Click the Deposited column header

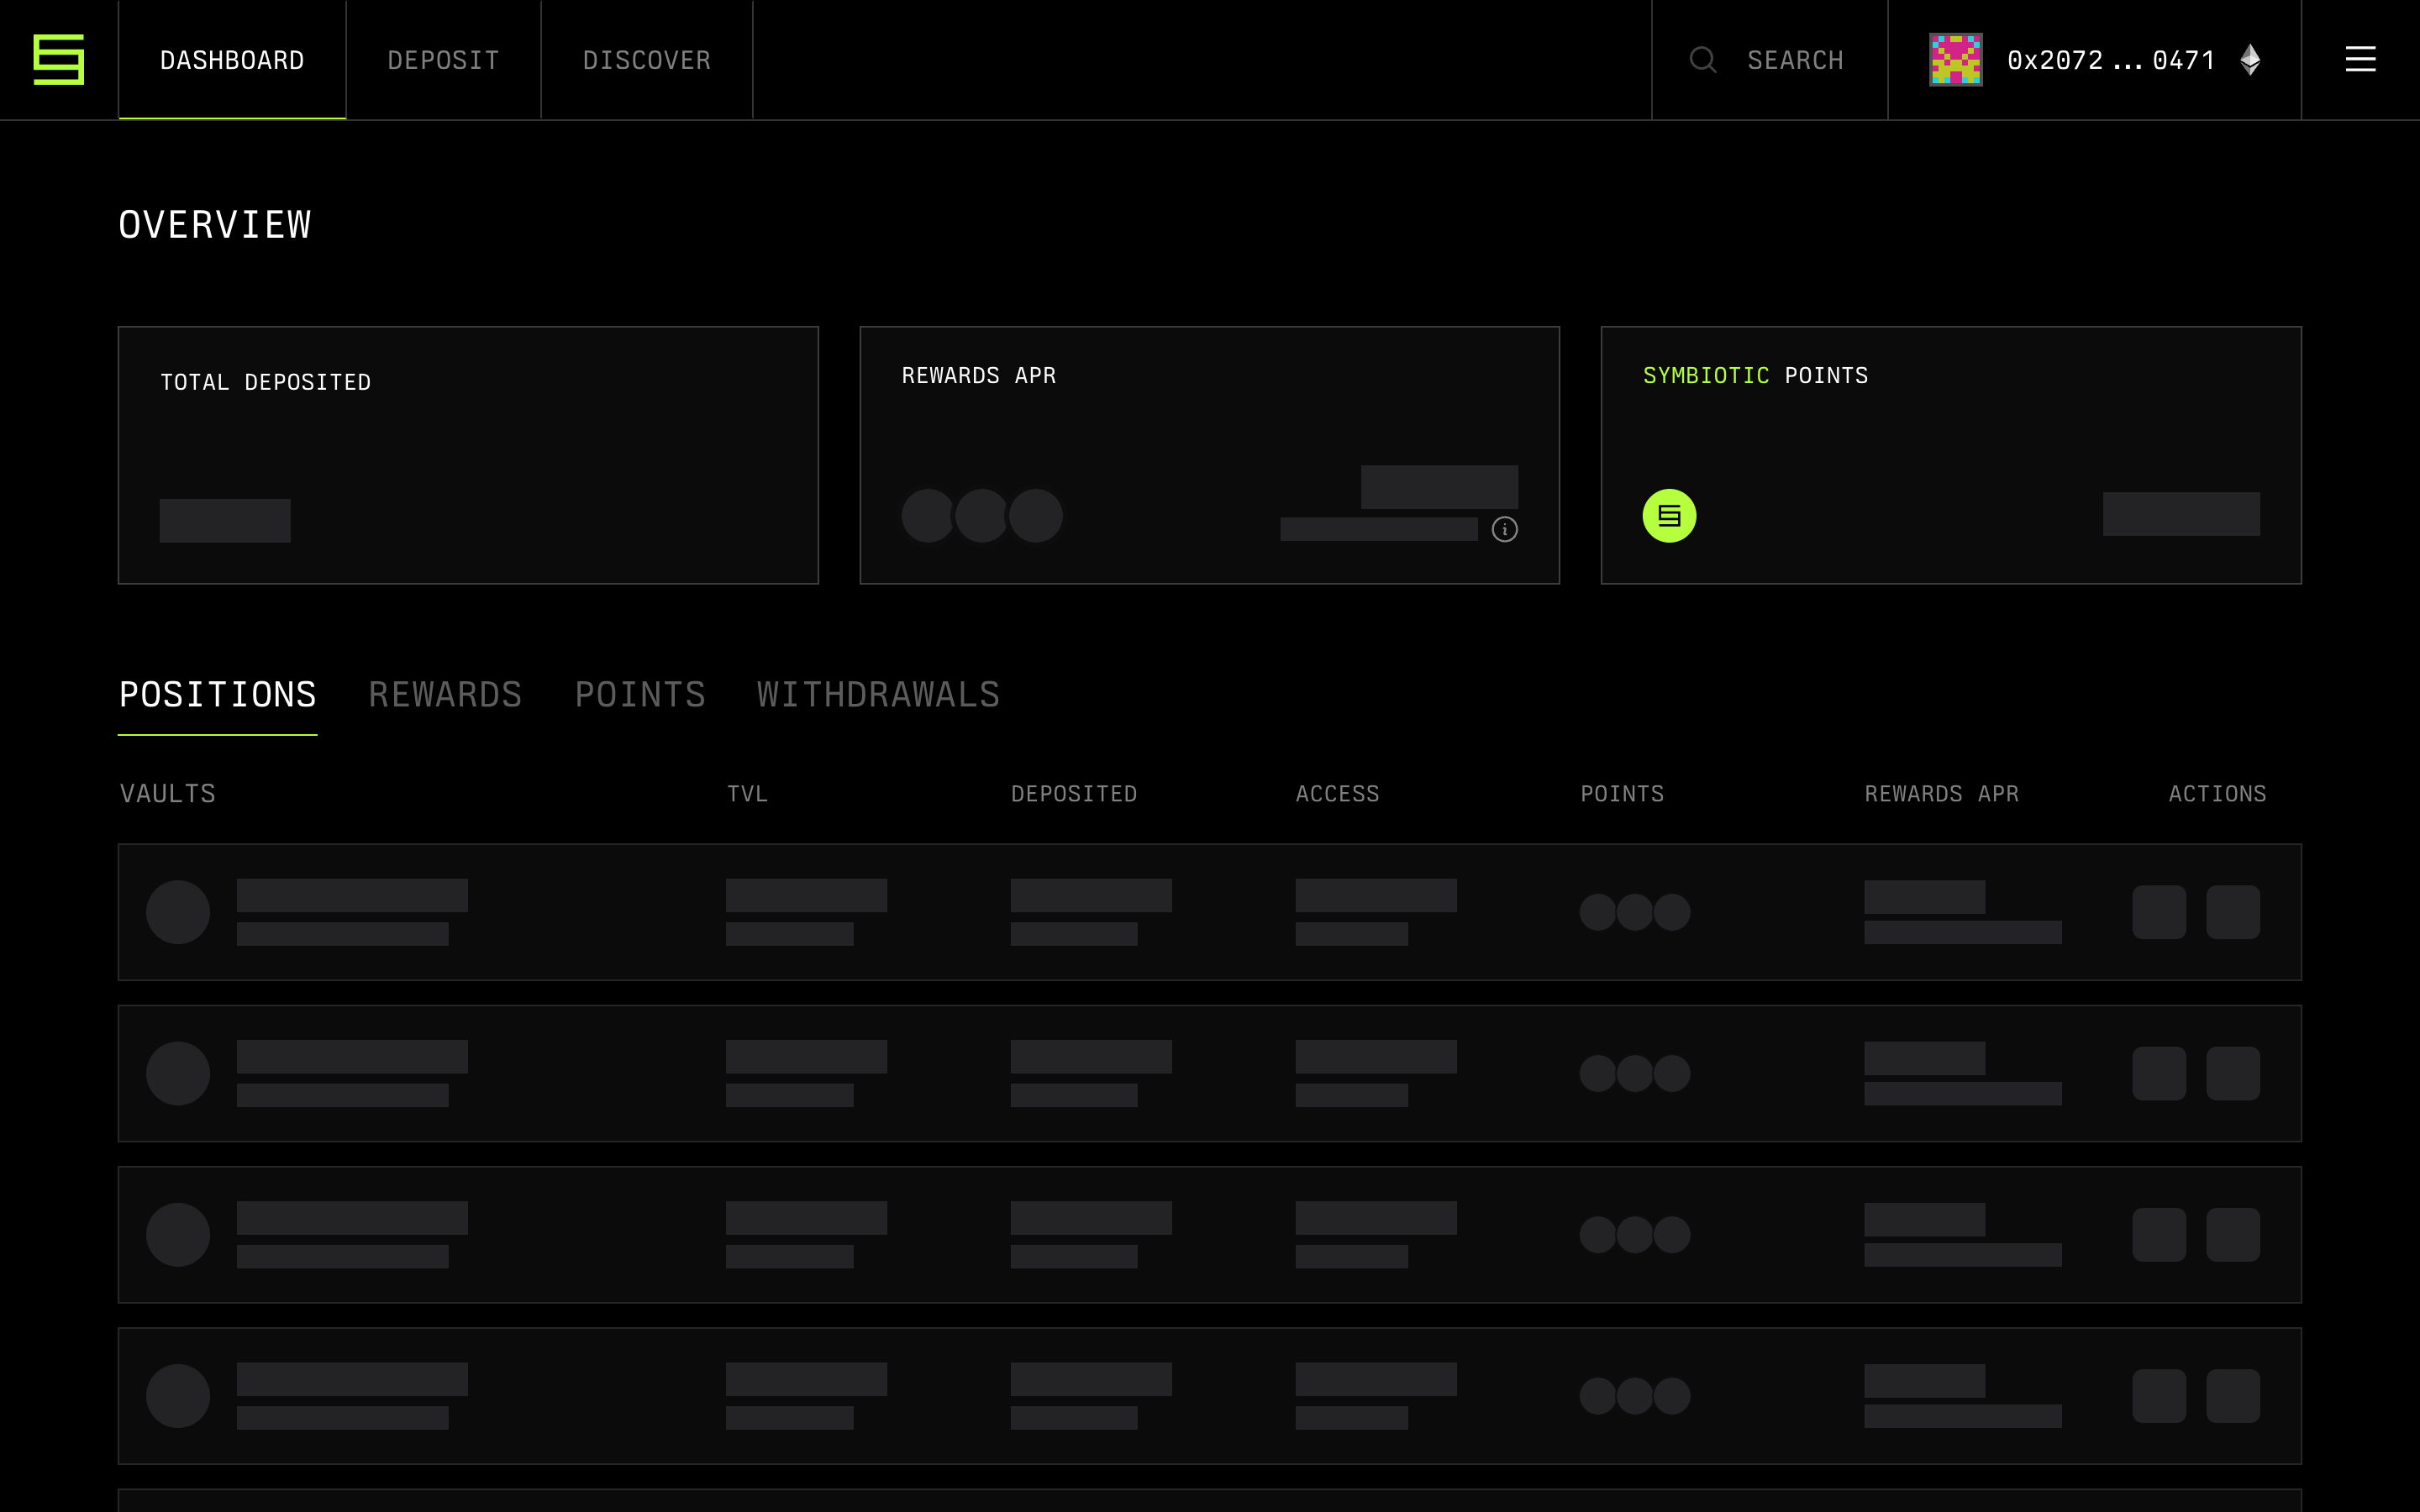point(1074,794)
